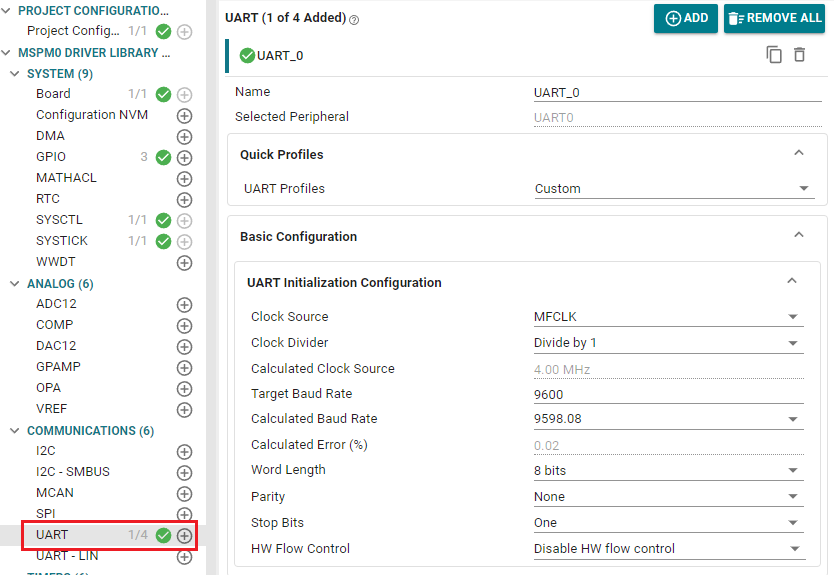Collapse UART Initialization Configuration section
Viewport: 834px width, 575px height.
coord(791,282)
